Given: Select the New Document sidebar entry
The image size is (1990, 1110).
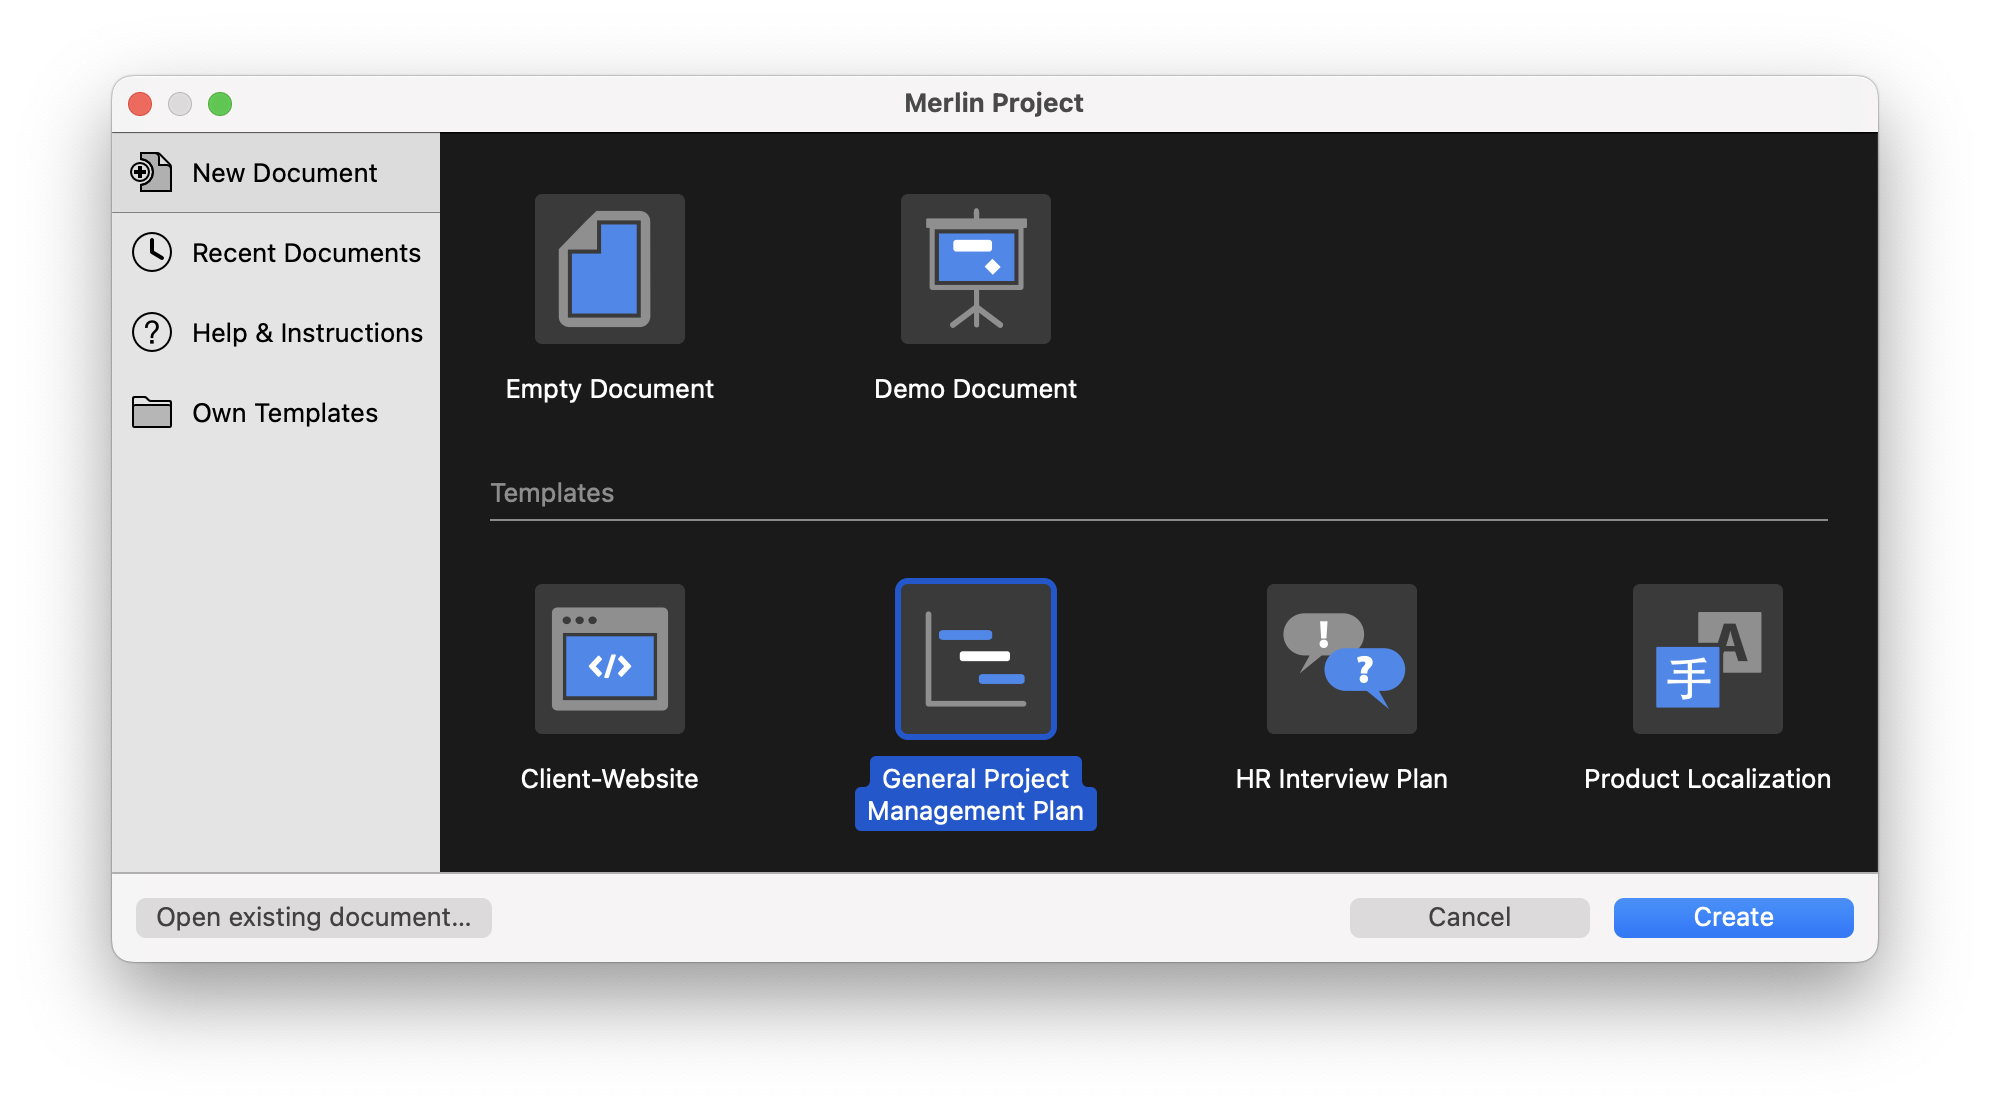Looking at the screenshot, I should tap(284, 172).
